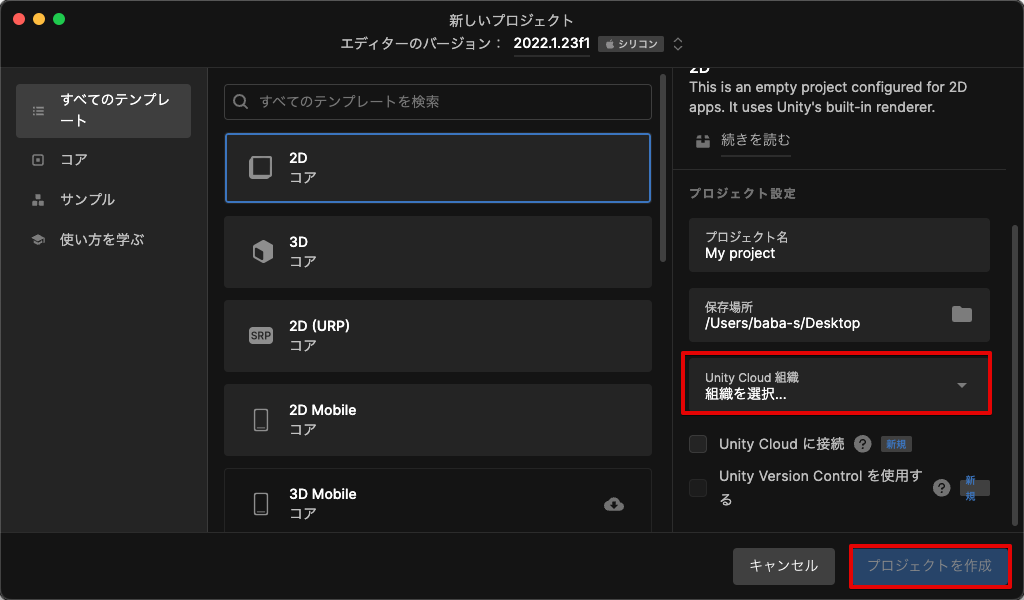Open the 使い方を学ぶ category
This screenshot has height=600, width=1024.
pos(101,240)
